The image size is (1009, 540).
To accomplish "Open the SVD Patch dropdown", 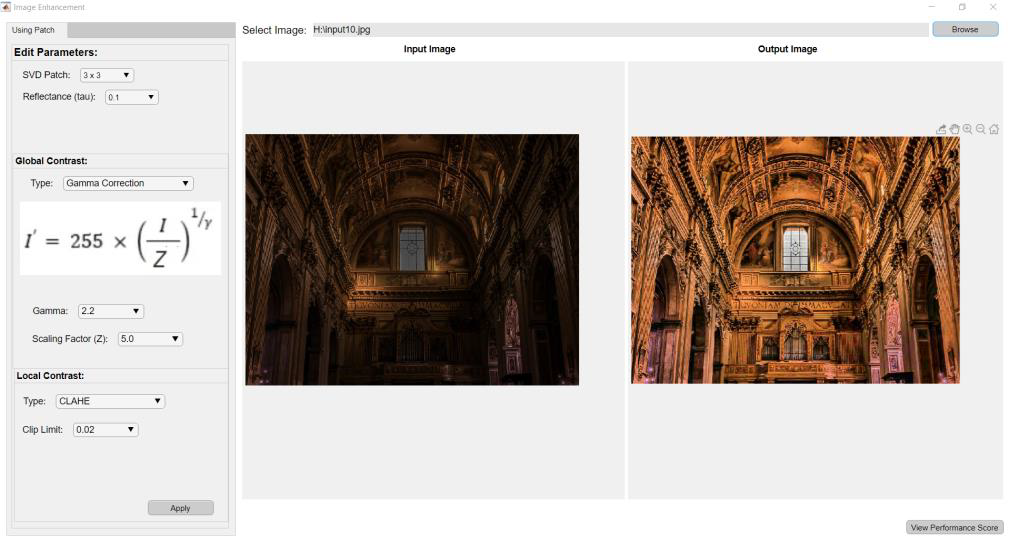I will (107, 75).
